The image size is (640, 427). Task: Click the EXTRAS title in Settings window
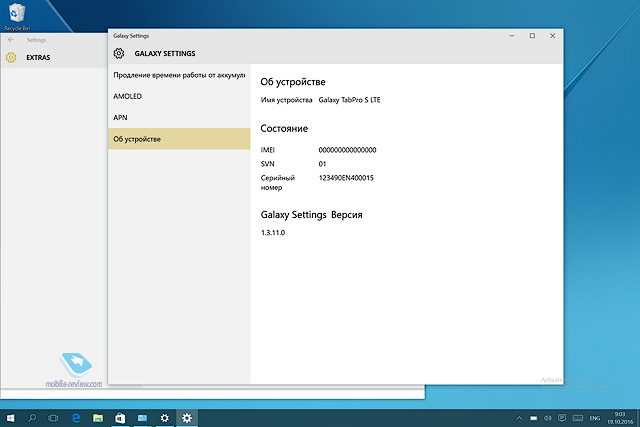[38, 58]
